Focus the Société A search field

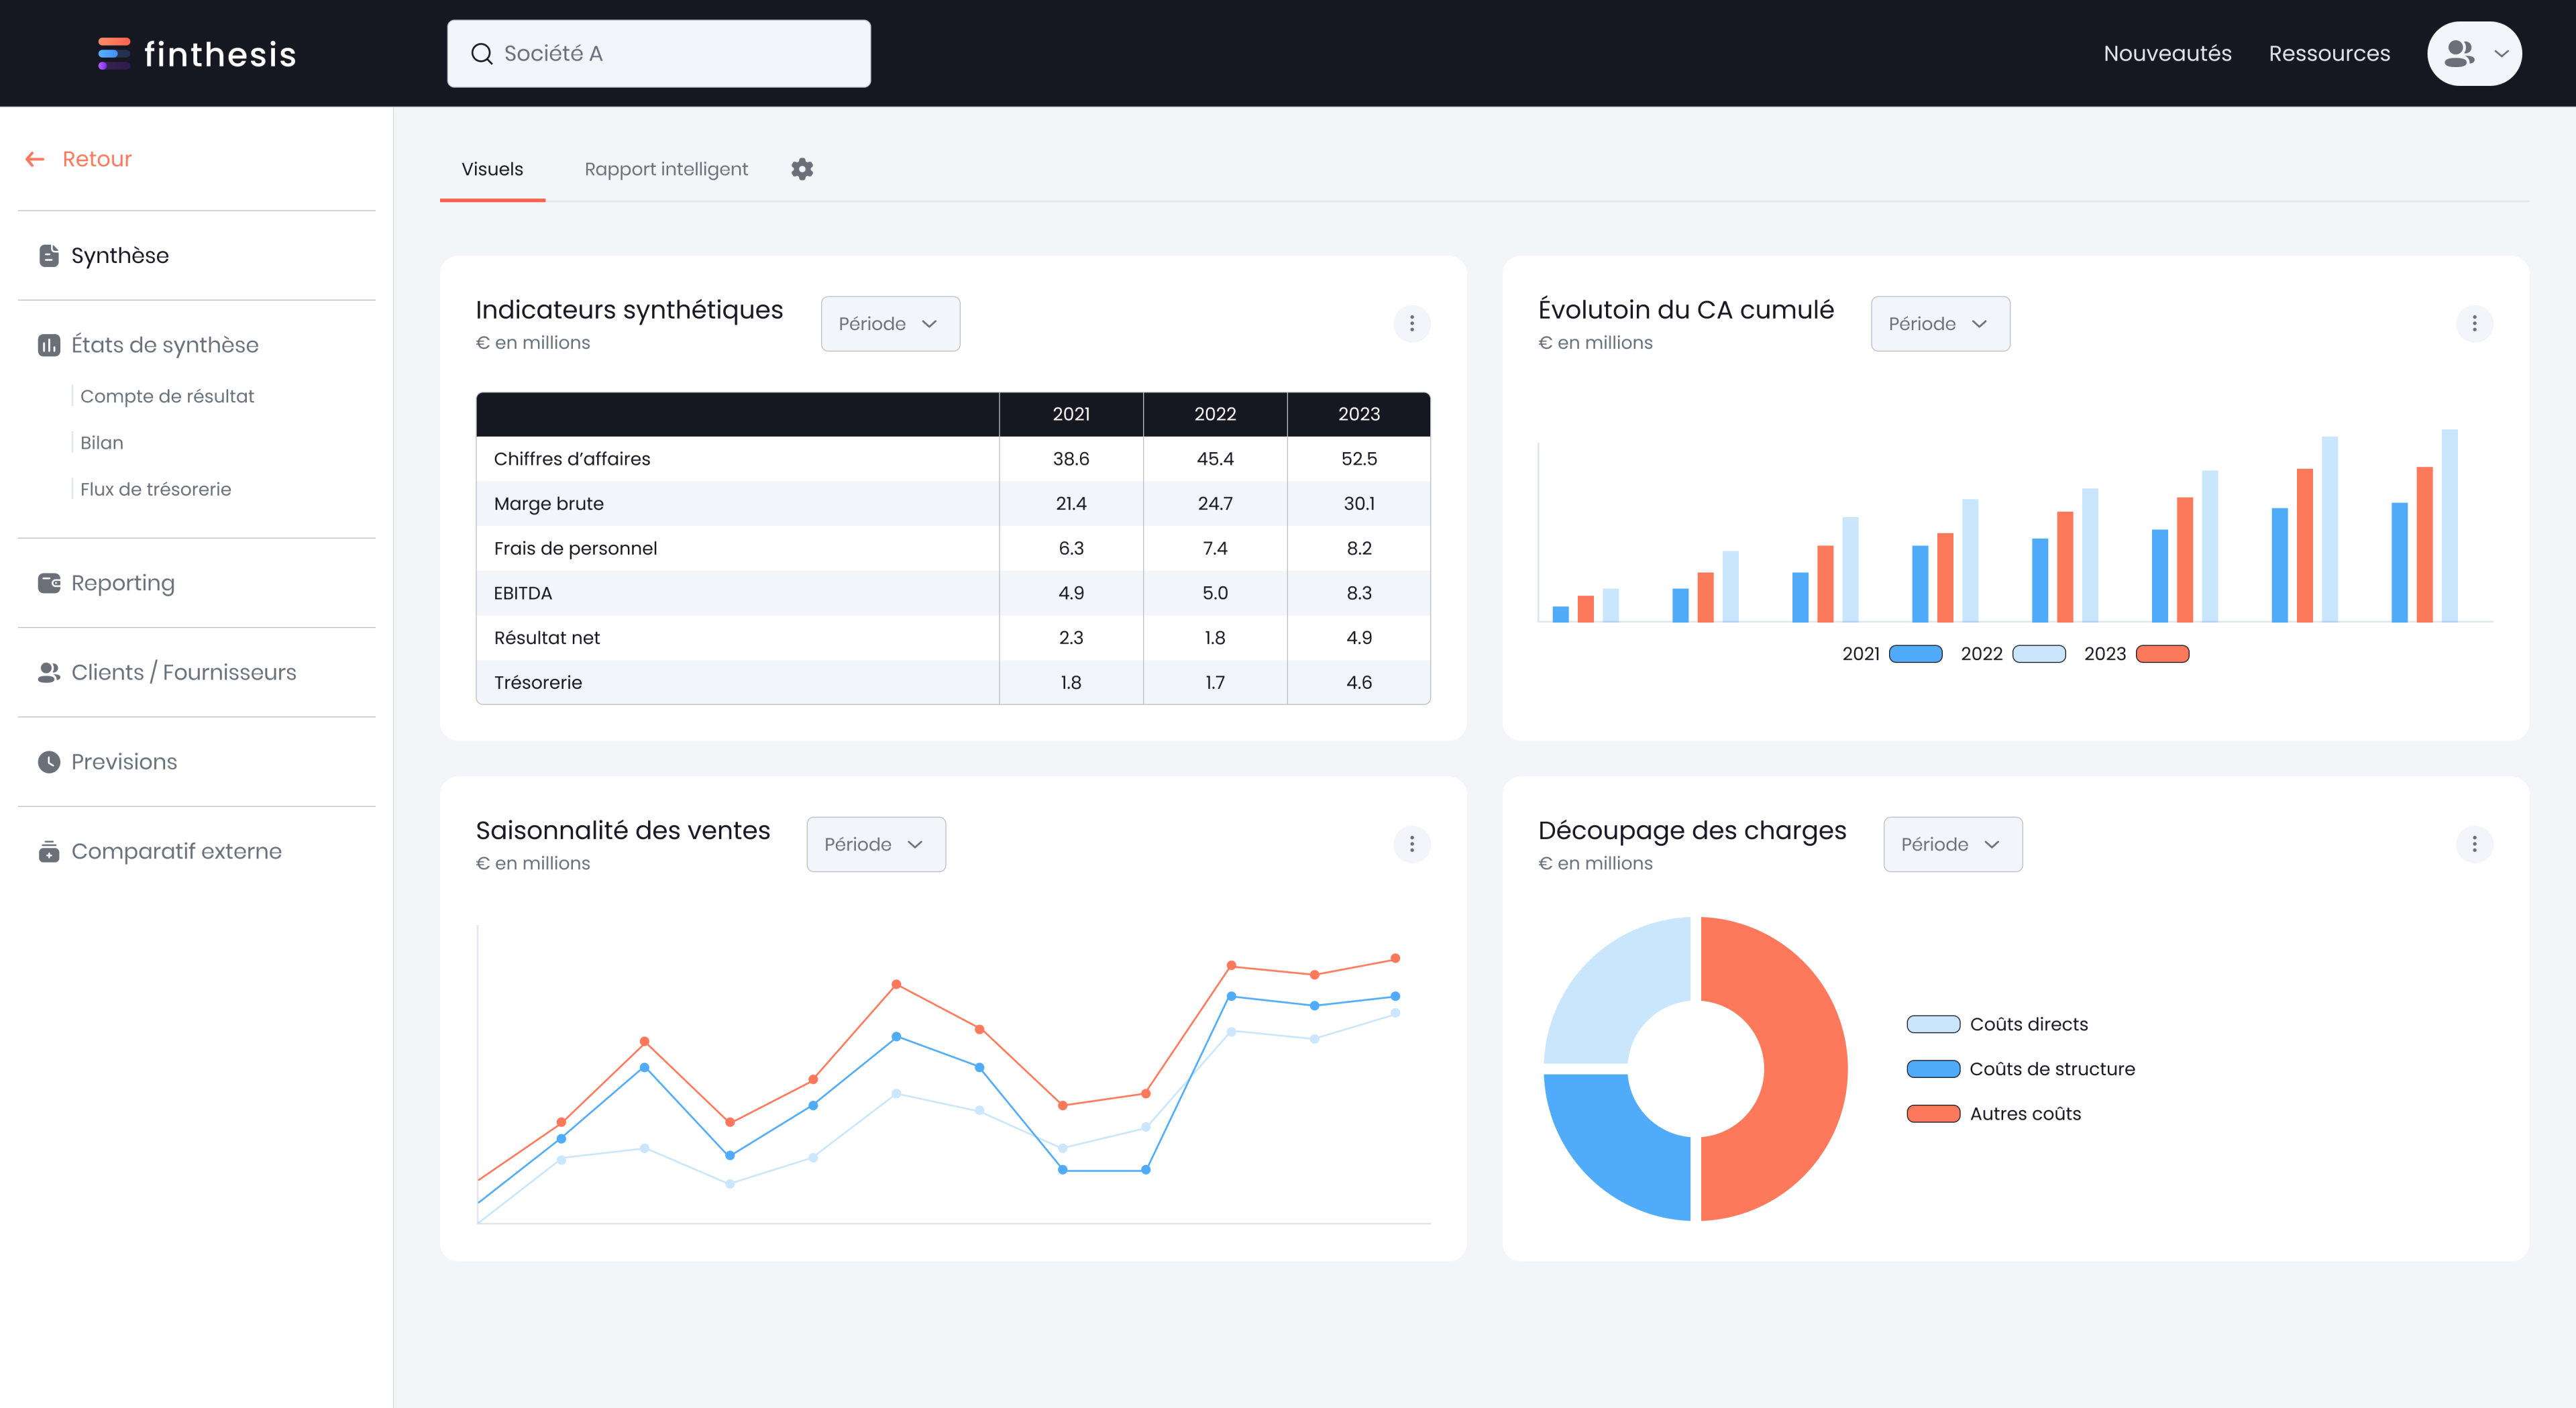click(x=659, y=54)
